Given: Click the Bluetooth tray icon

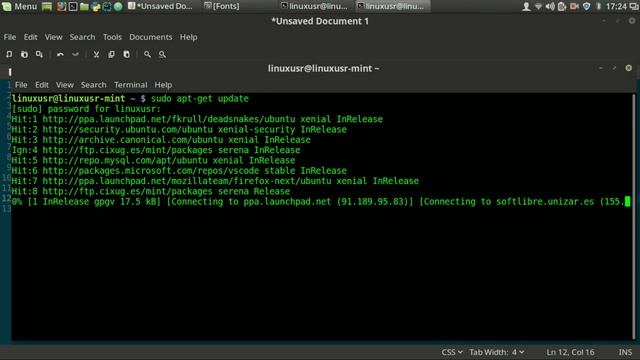Looking at the screenshot, I should click(598, 6).
